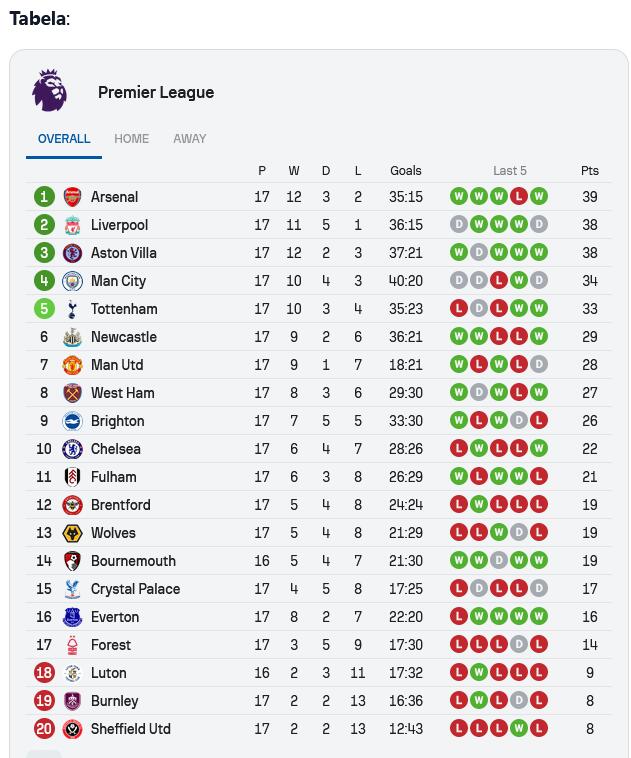Image resolution: width=631 pixels, height=758 pixels.
Task: Click the Tottenham cockerel crest
Action: (73, 309)
